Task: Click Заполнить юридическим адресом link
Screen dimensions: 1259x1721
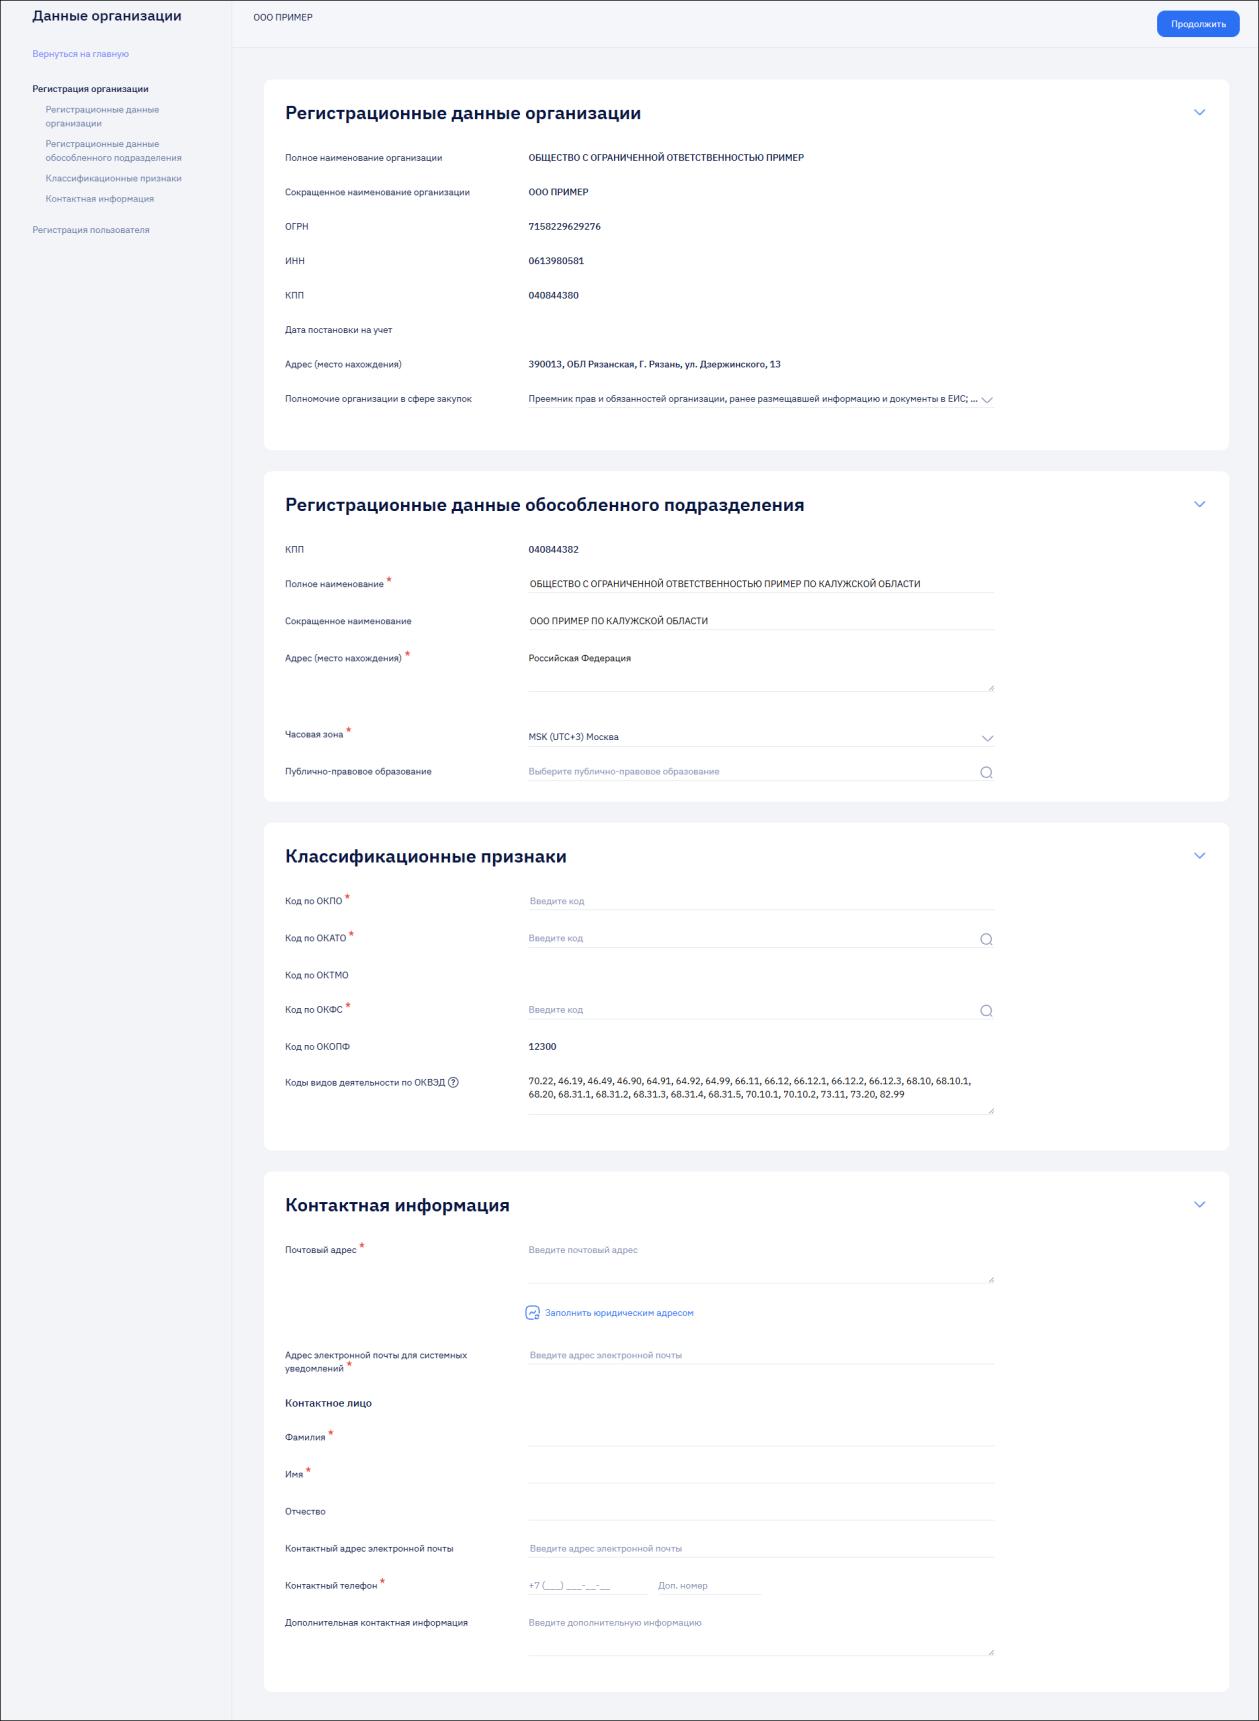Action: pyautogui.click(x=619, y=1313)
